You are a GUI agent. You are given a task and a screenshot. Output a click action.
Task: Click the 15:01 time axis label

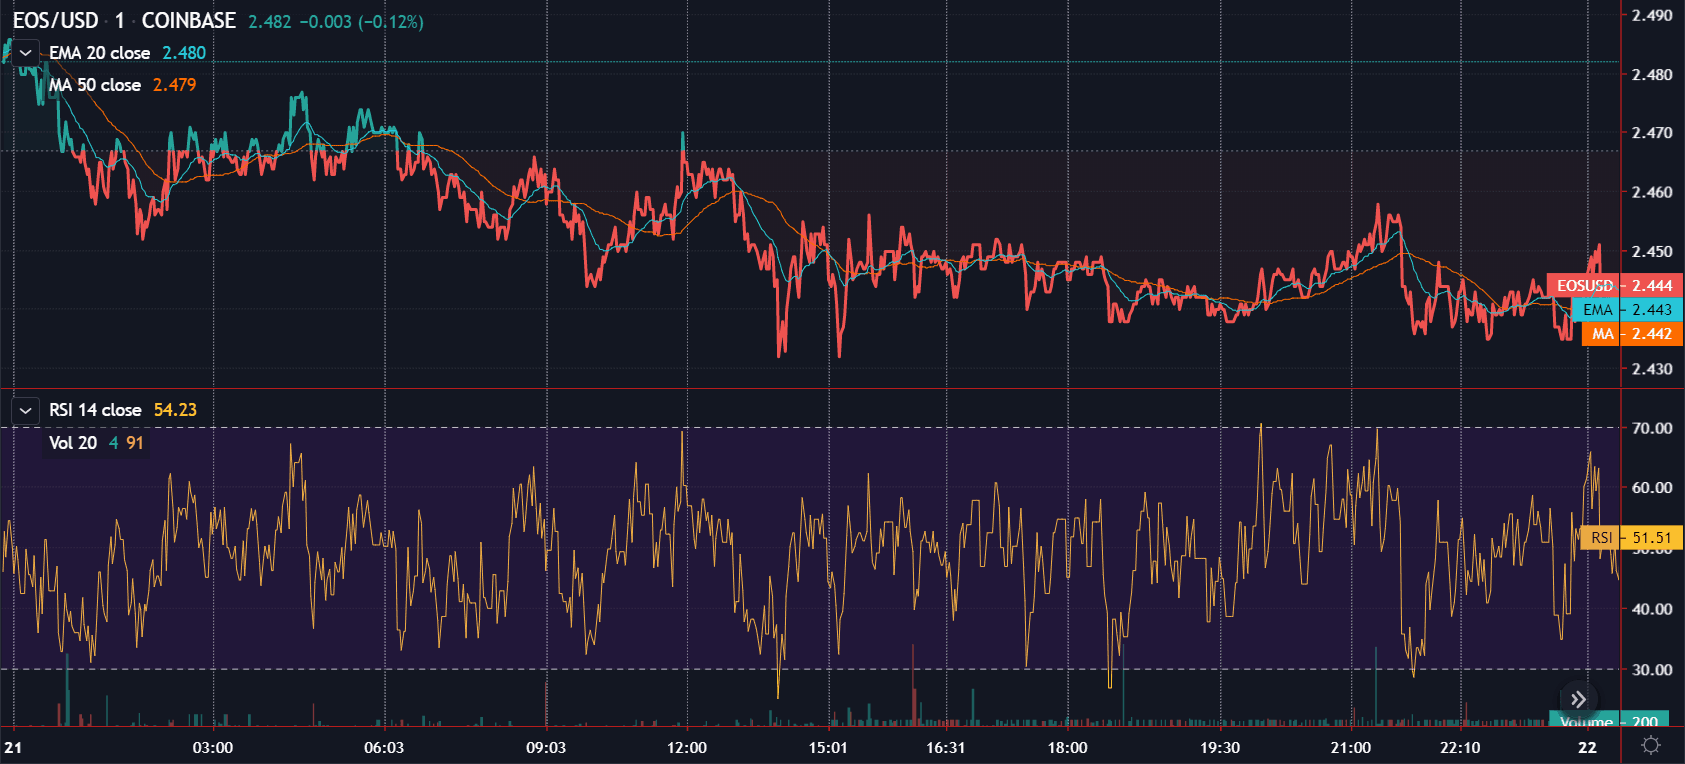pyautogui.click(x=828, y=748)
